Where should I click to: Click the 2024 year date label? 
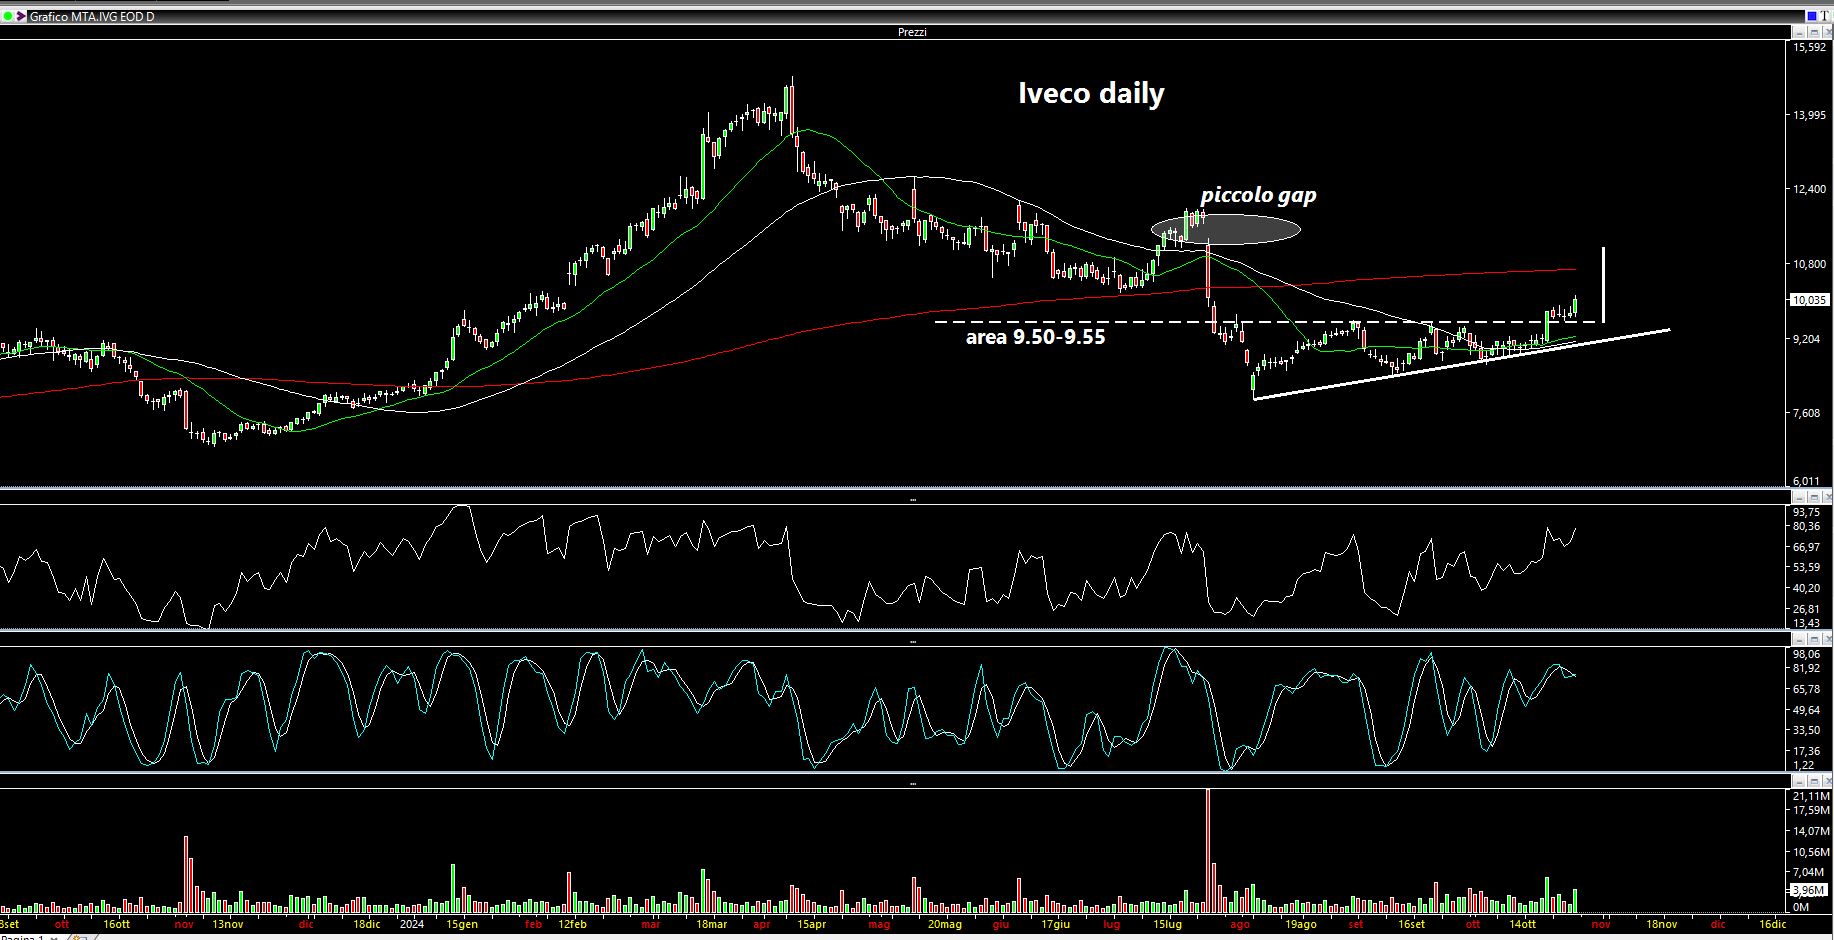click(x=411, y=924)
